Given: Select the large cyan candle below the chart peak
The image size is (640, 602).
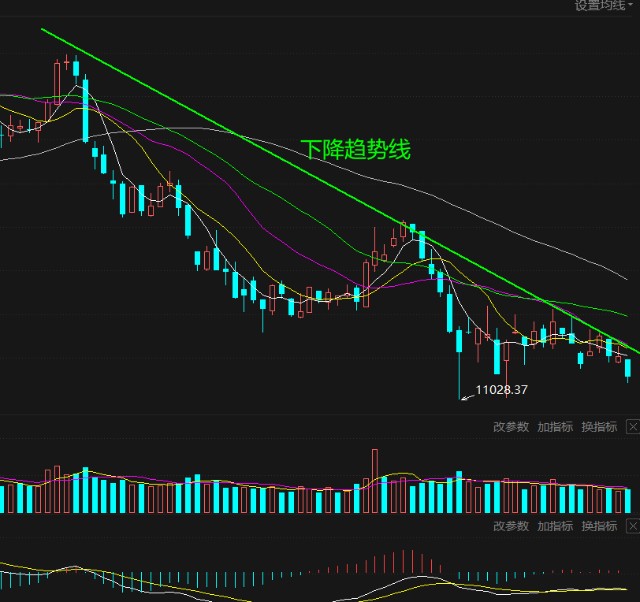Looking at the screenshot, I should point(86,108).
